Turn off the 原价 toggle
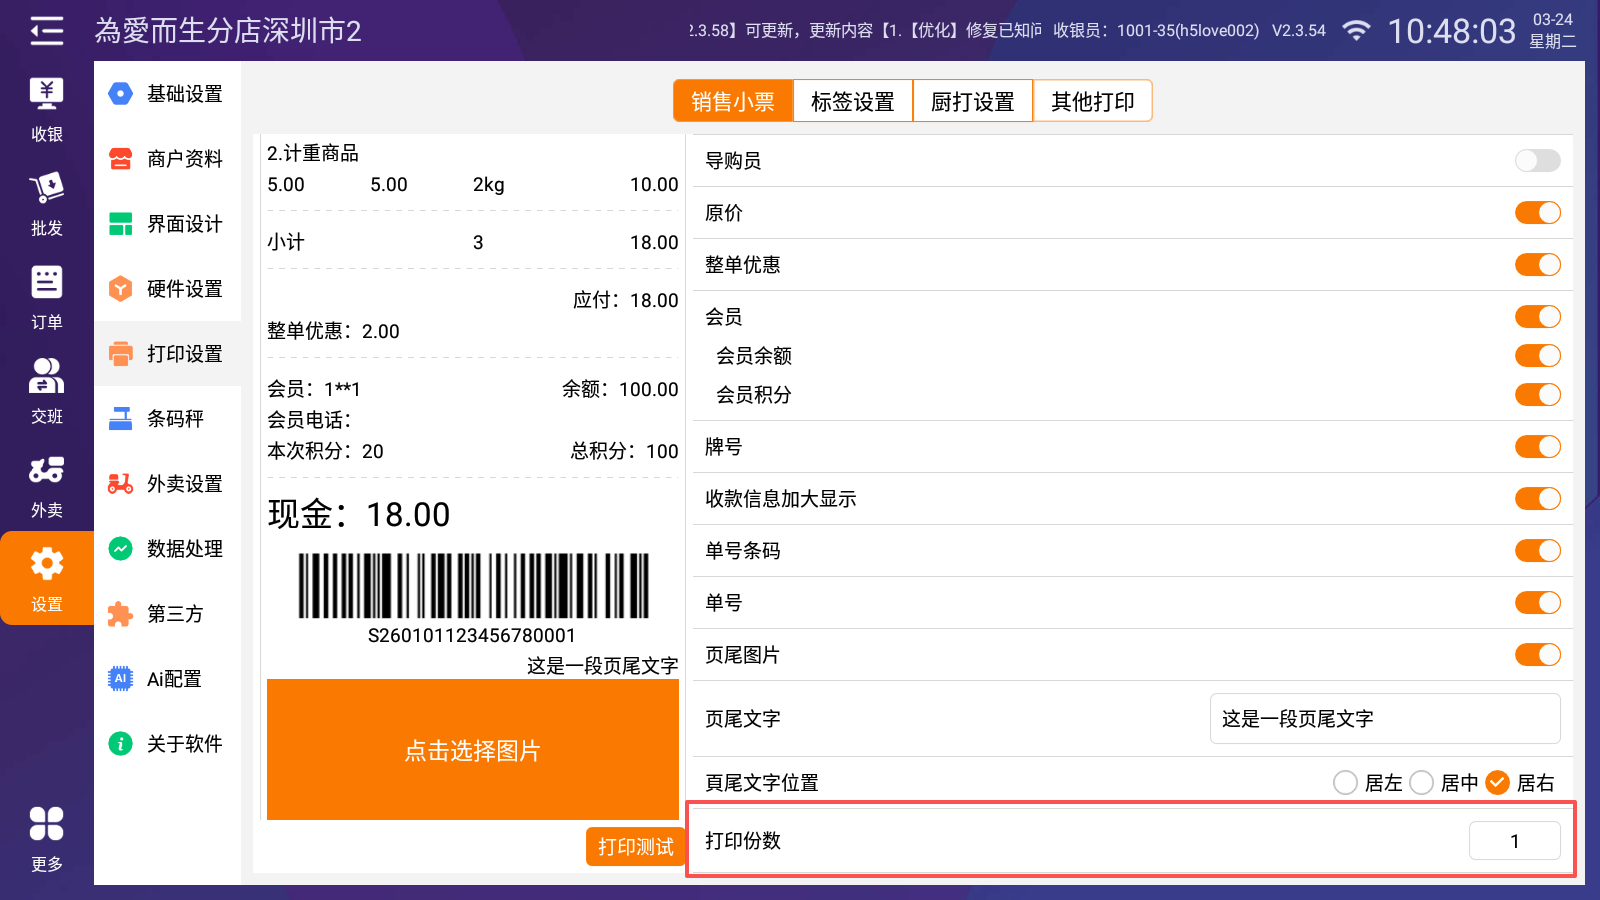1600x900 pixels. 1537,213
